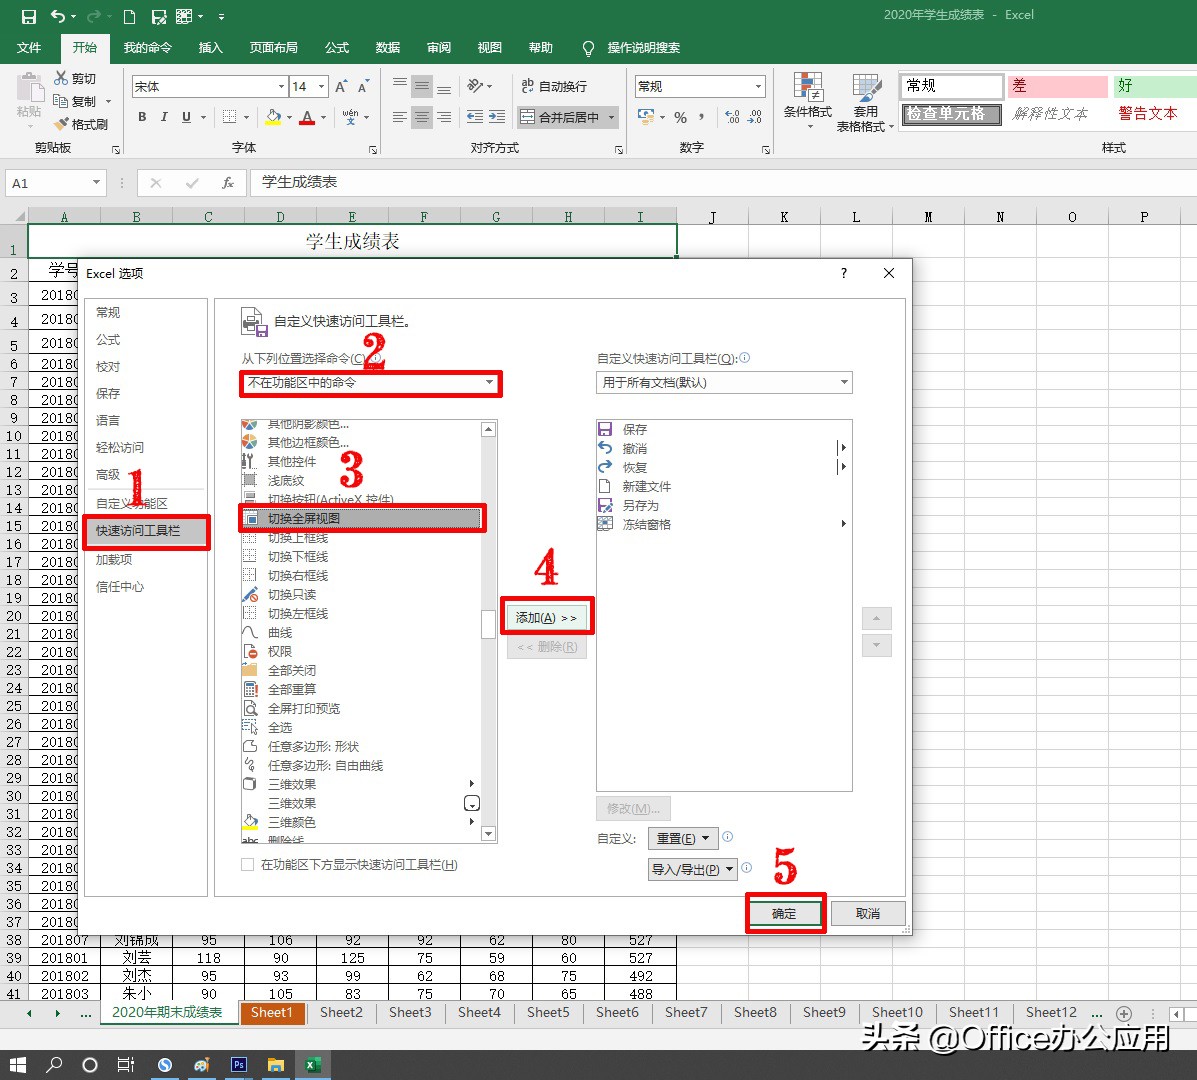Click the Cancel button

868,914
